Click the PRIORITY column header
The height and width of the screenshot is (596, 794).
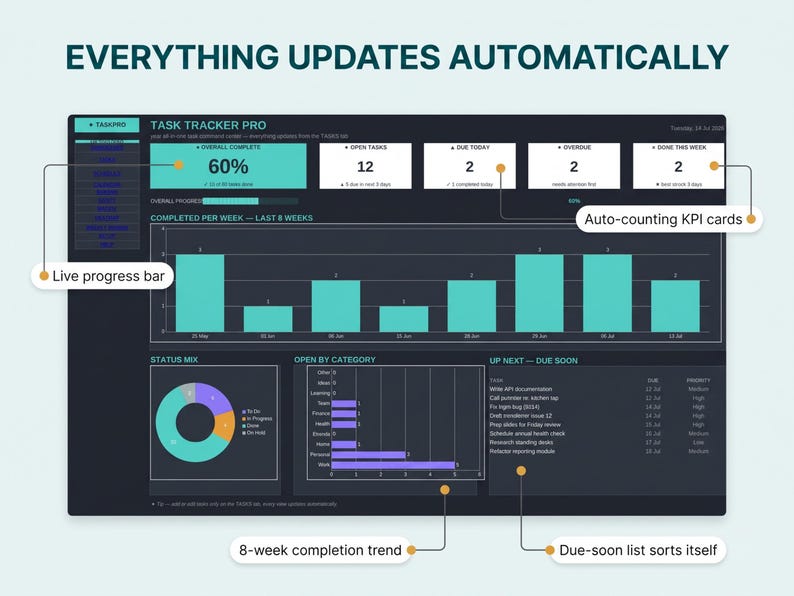(698, 380)
